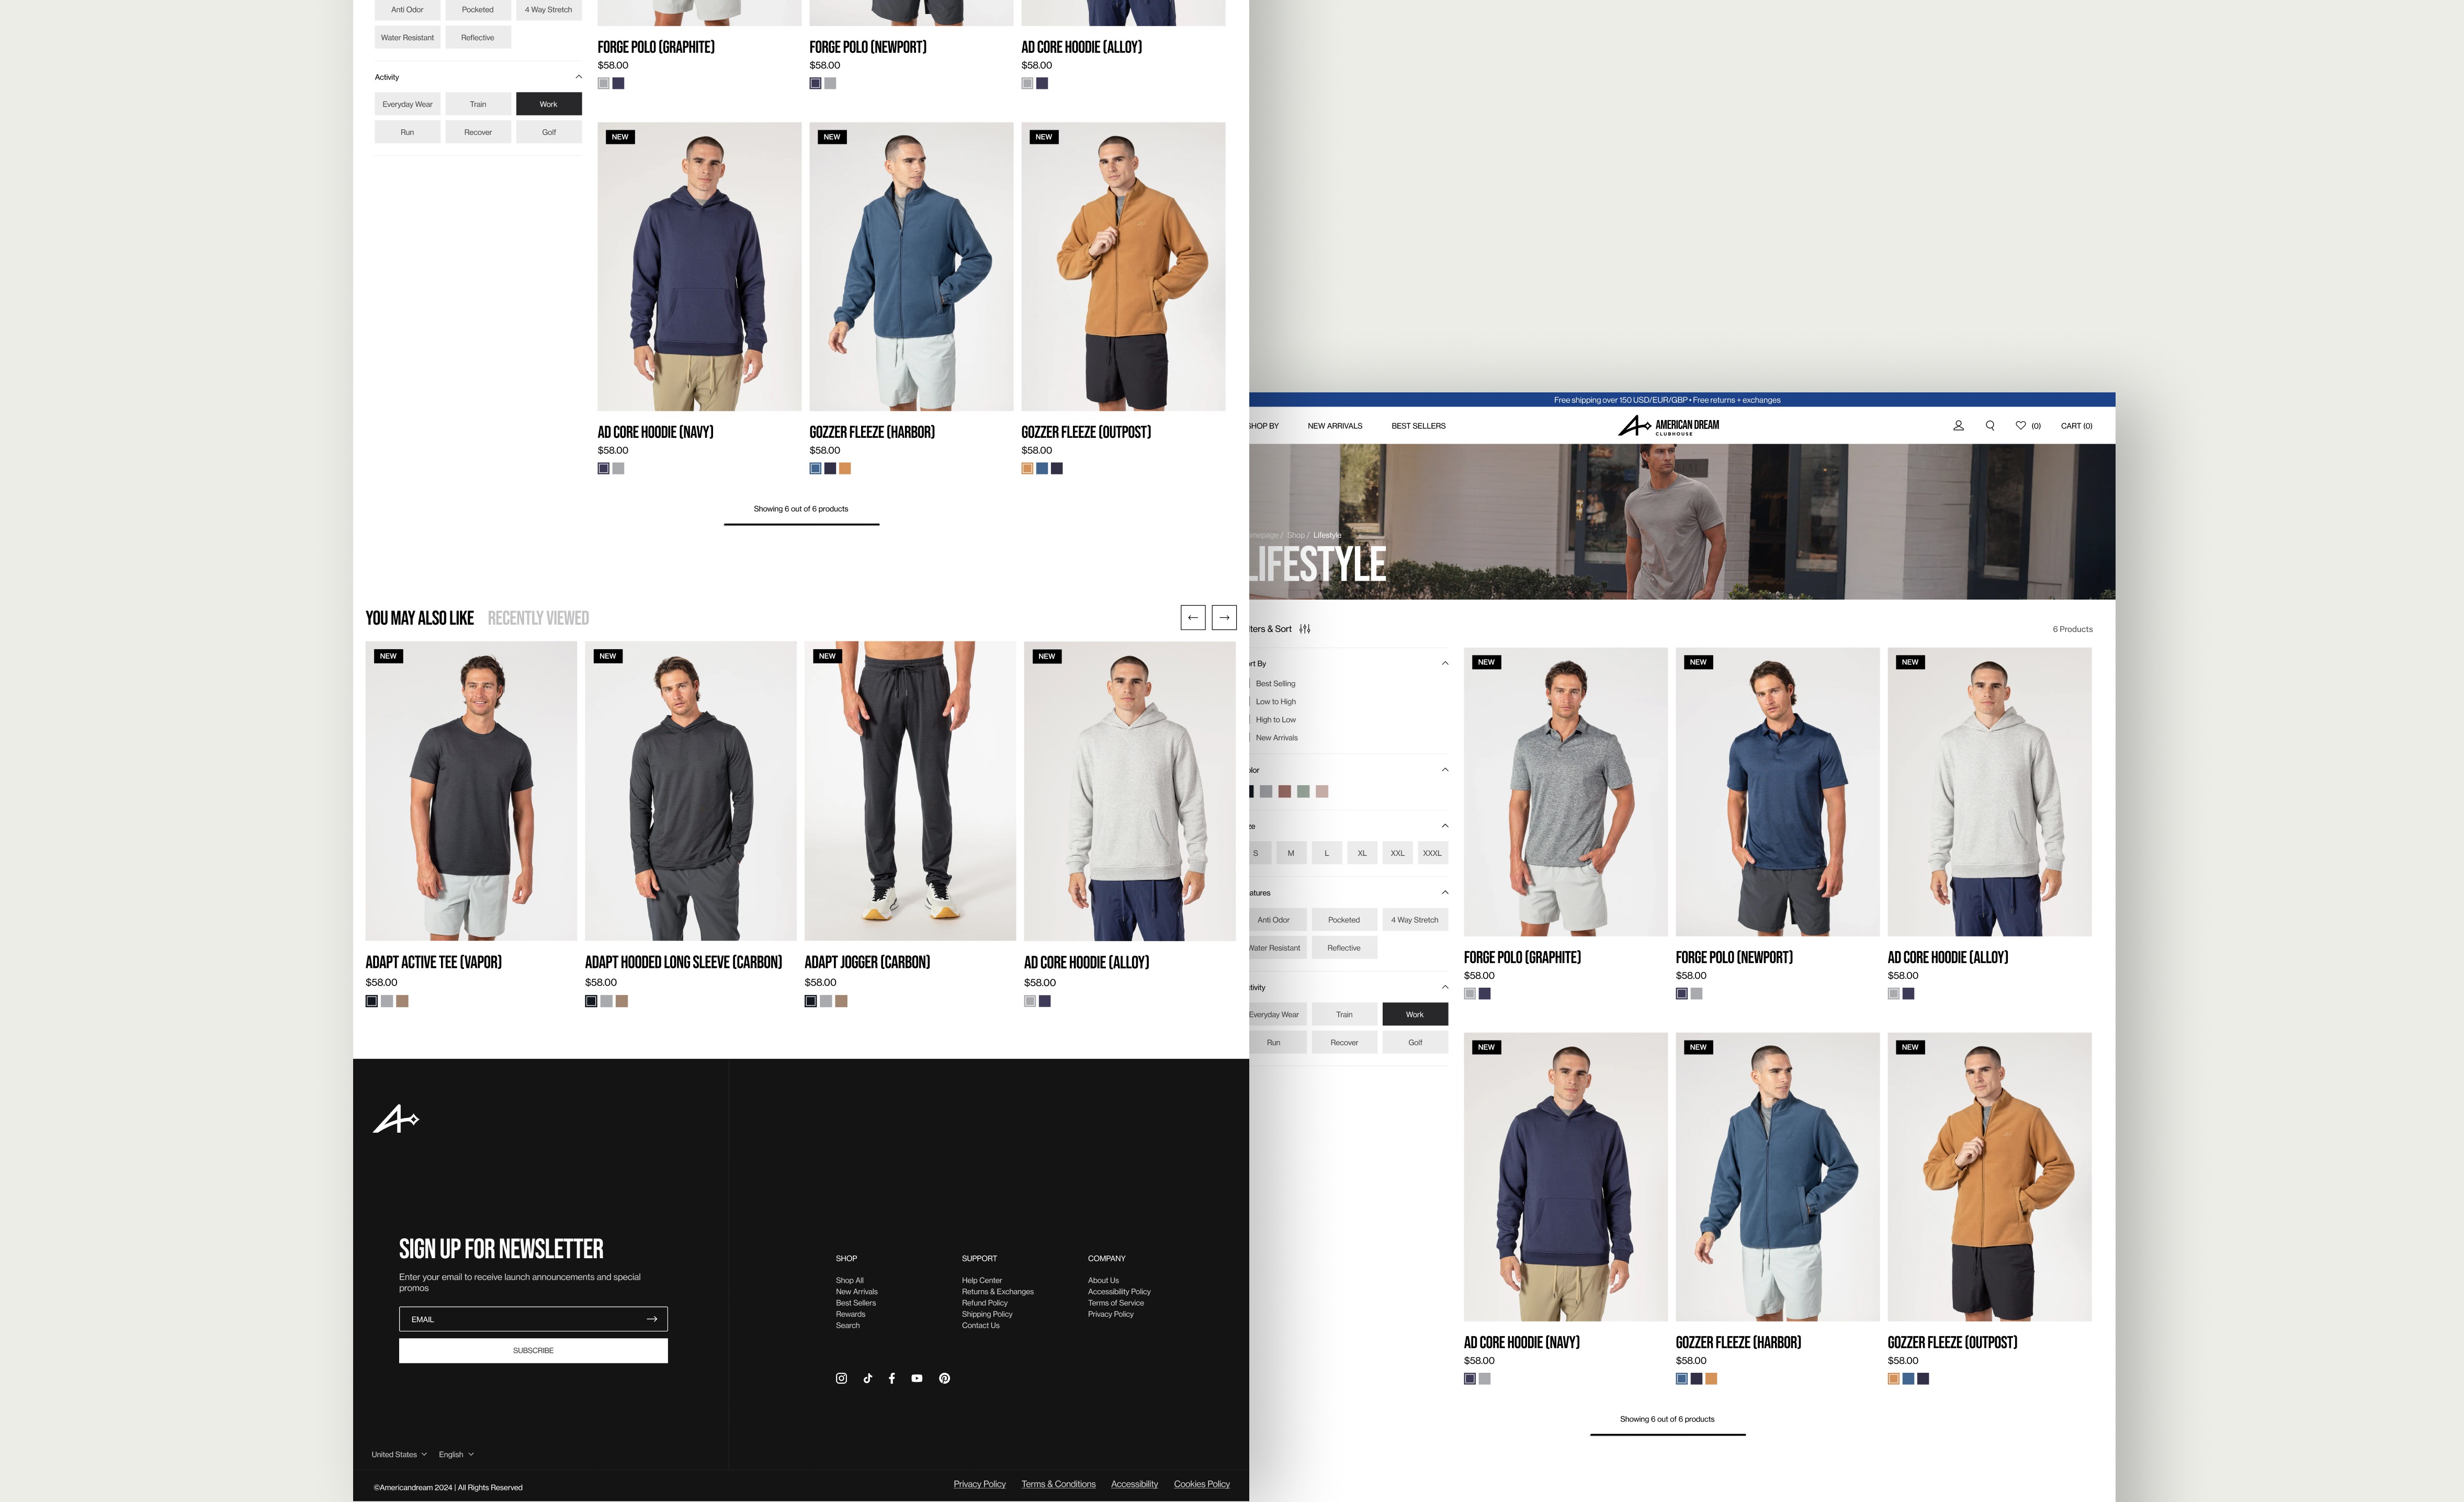Toggle the XL size filter
The width and height of the screenshot is (2464, 1502).
point(1361,853)
